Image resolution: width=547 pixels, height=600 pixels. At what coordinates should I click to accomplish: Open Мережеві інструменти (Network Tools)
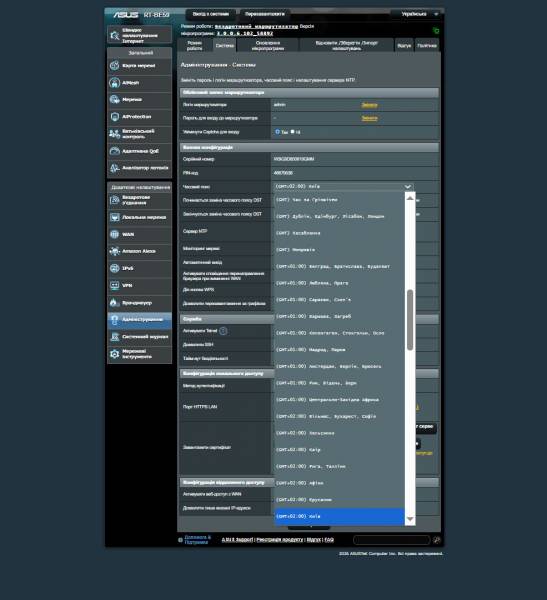(139, 354)
